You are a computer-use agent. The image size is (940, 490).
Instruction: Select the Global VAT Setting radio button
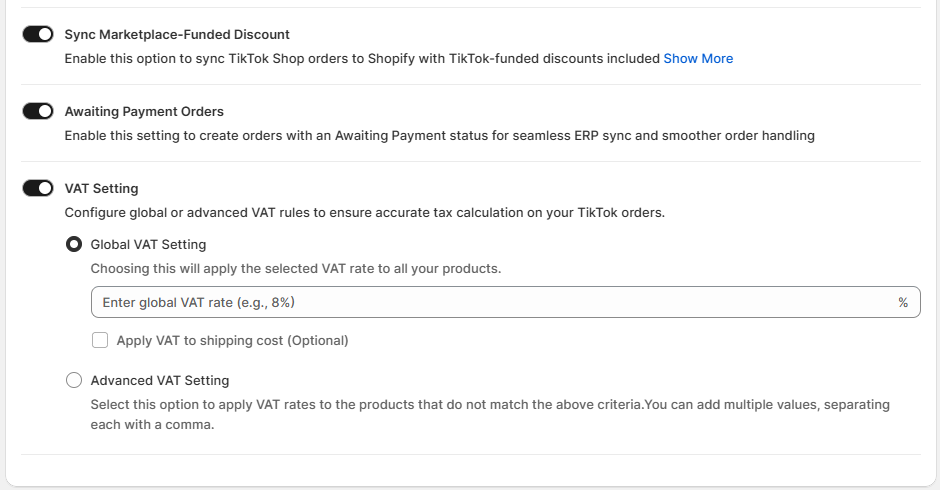[74, 244]
